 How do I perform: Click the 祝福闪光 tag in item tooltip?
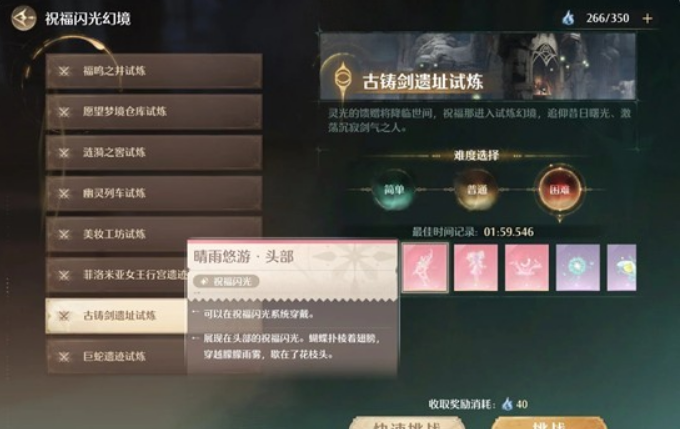click(226, 282)
